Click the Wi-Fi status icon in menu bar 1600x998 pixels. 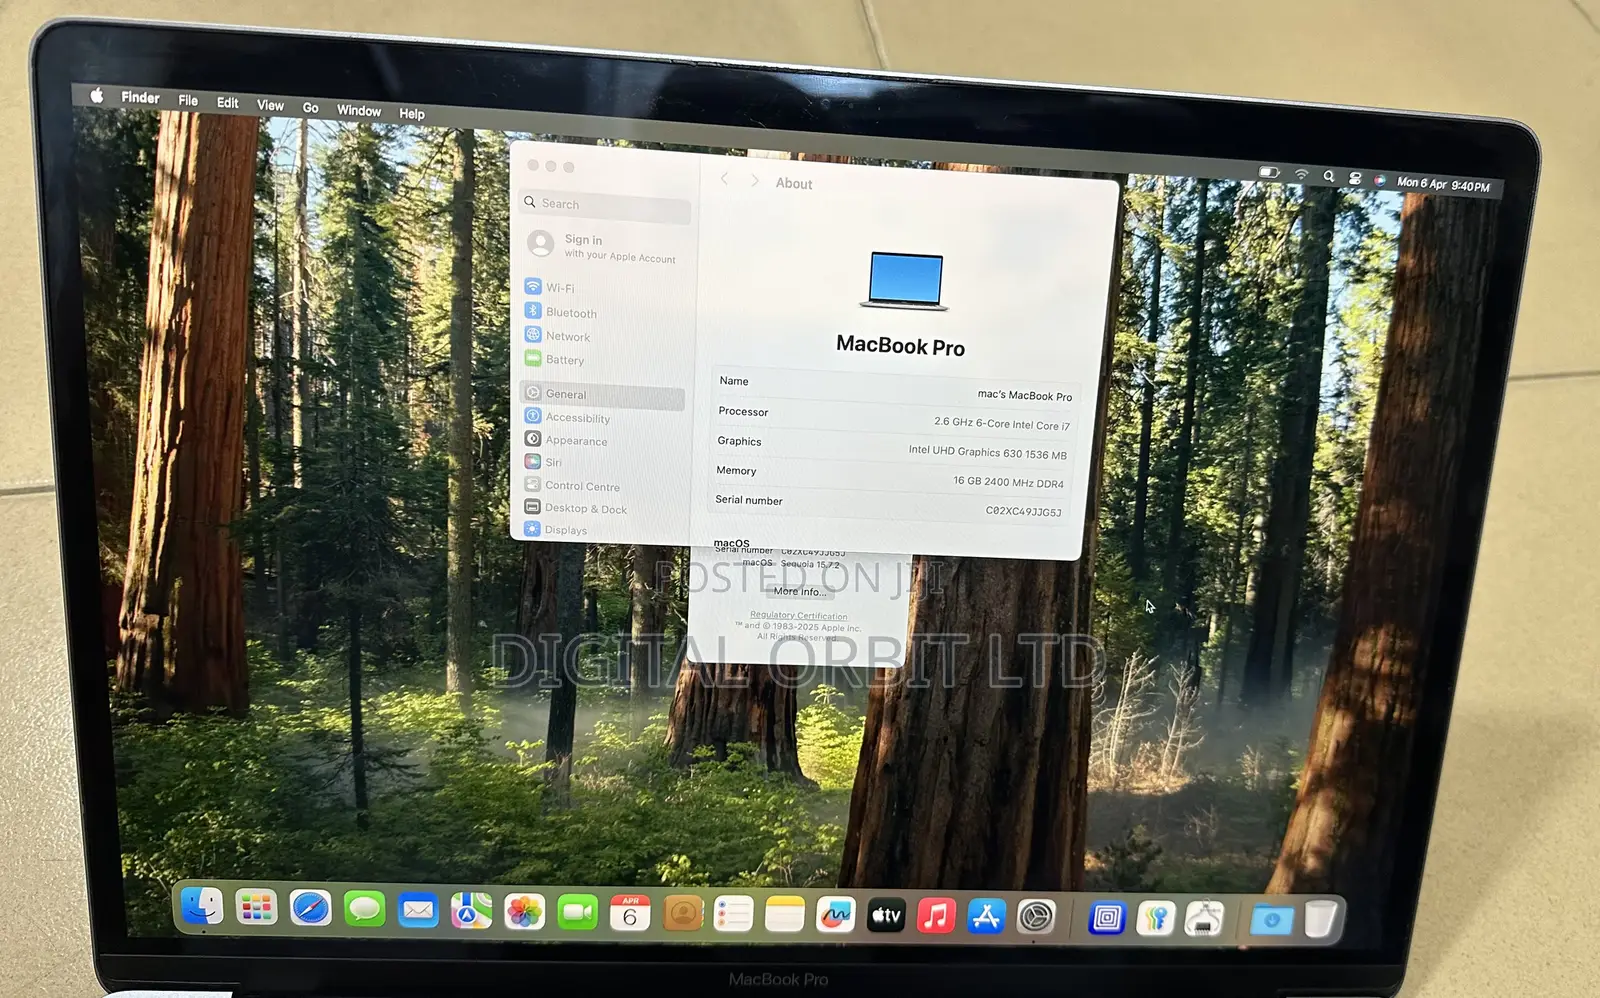pos(1301,175)
